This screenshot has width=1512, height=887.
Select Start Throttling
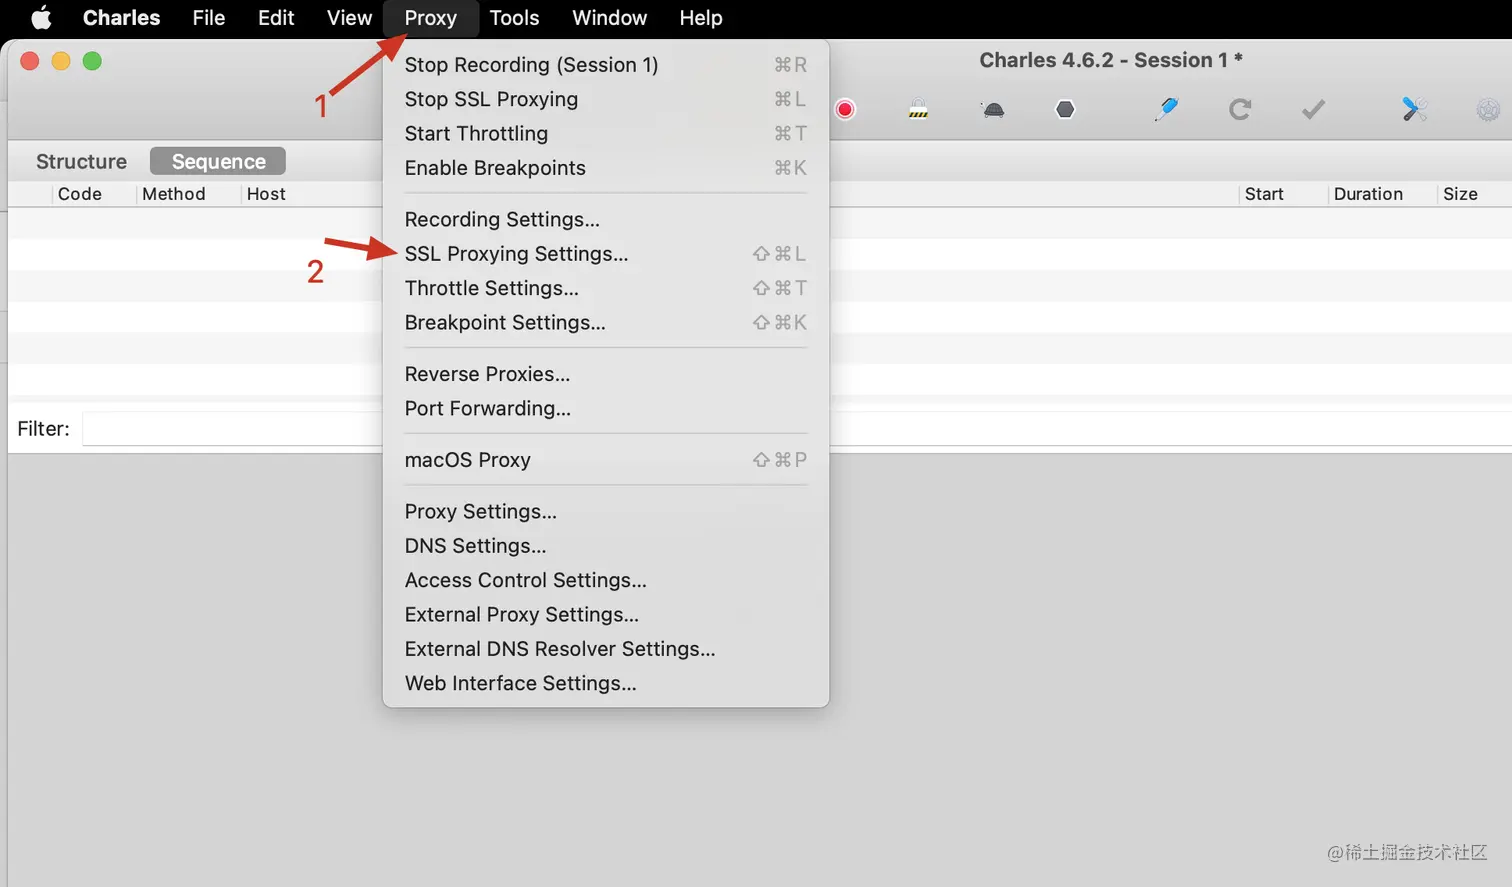click(605, 133)
